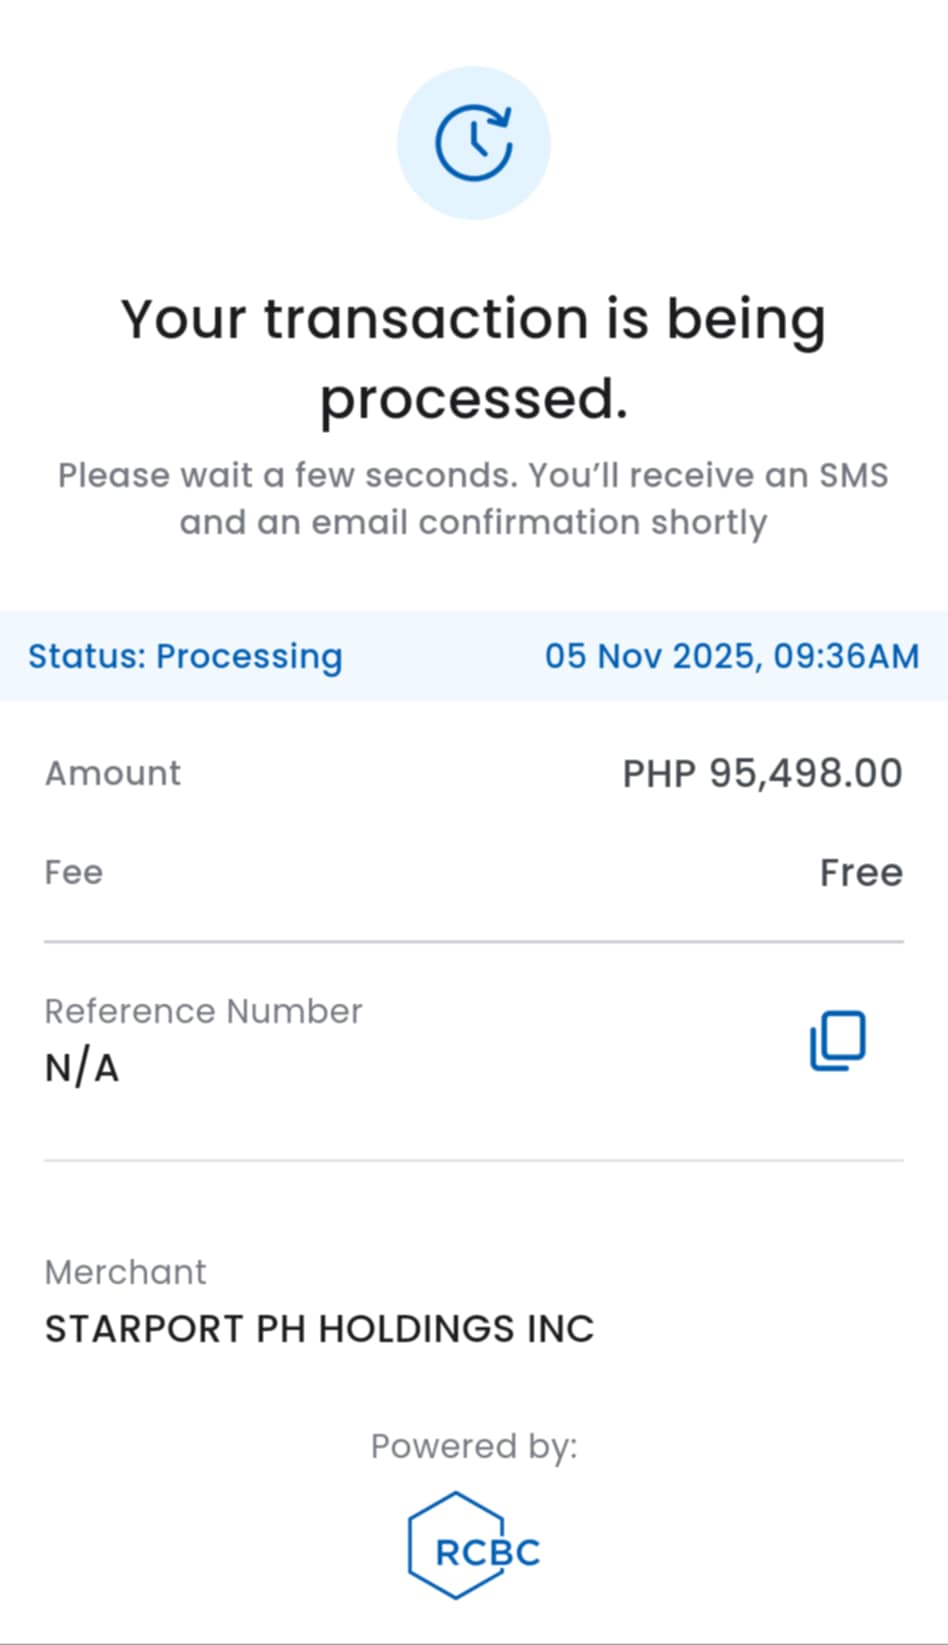
Task: Click the Reference Number label
Action: pyautogui.click(x=203, y=1011)
